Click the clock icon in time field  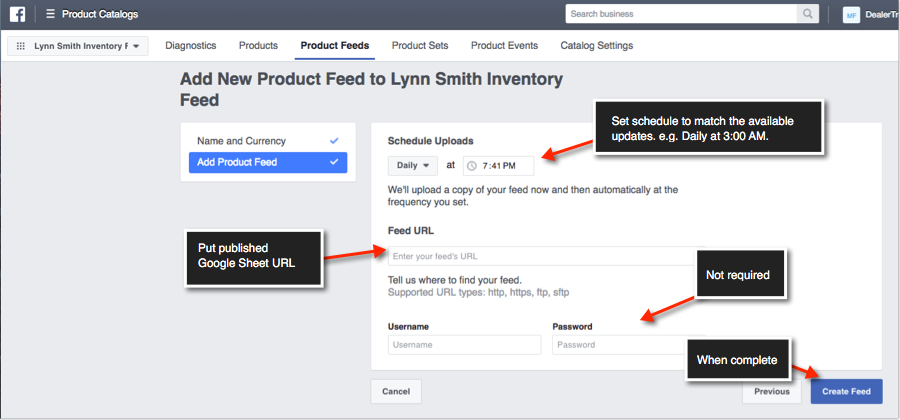click(x=472, y=166)
